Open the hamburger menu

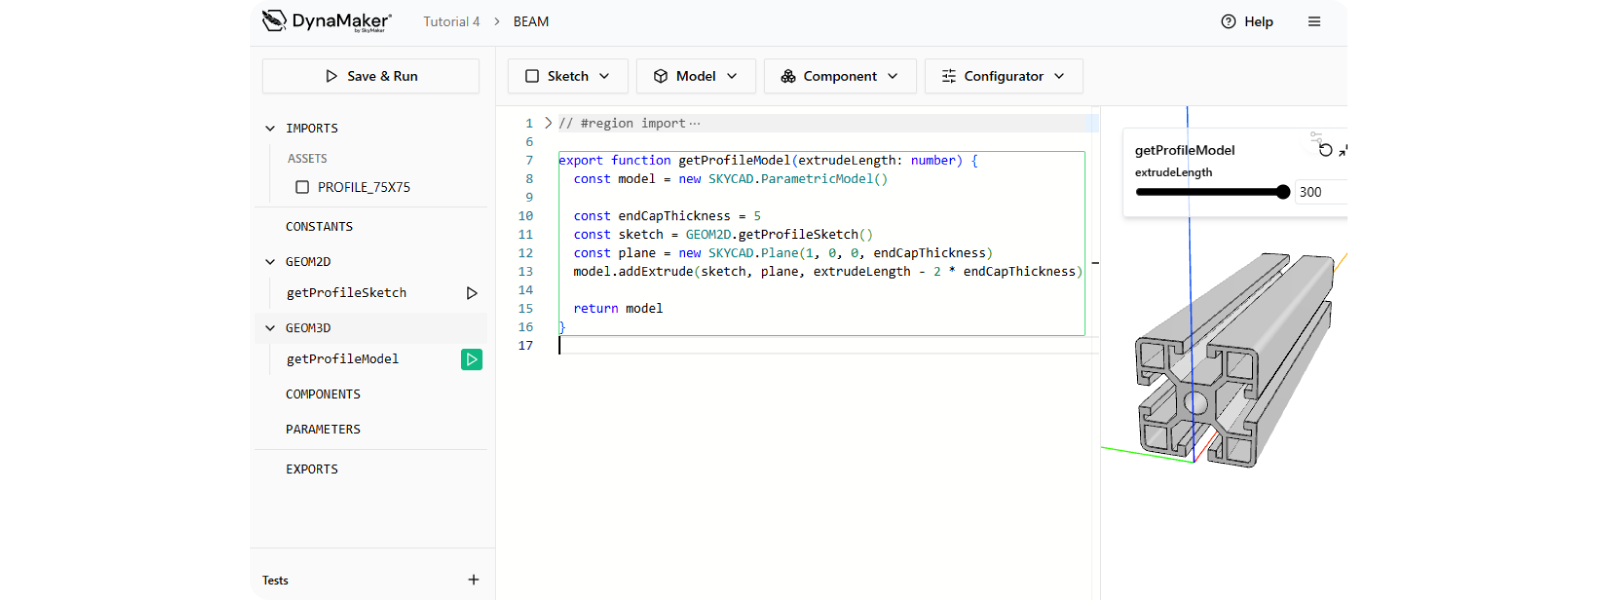point(1314,21)
